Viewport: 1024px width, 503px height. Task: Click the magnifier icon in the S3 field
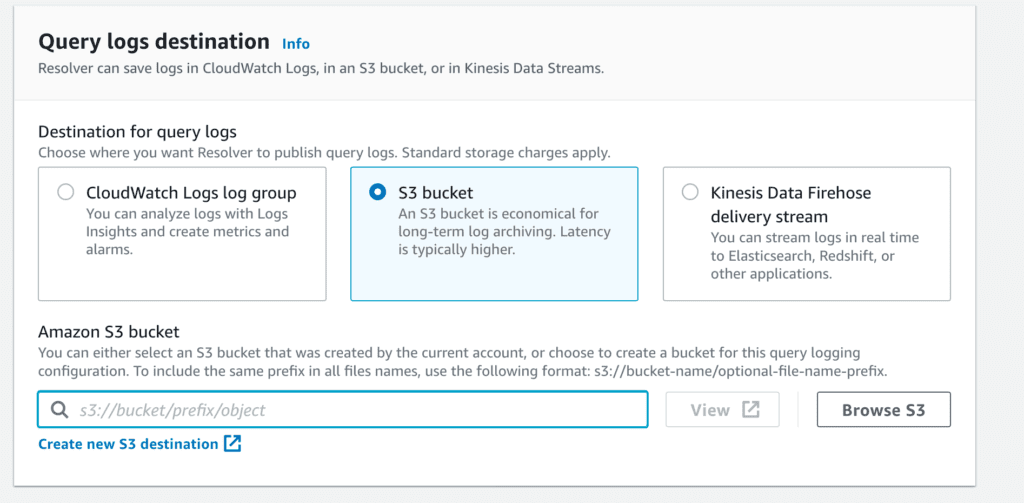59,410
